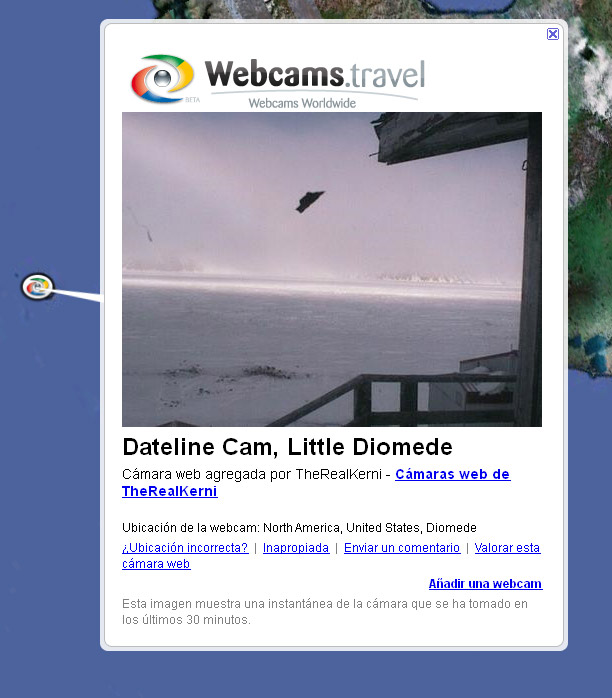Open the Dateline Cam snapshot image
Image resolution: width=612 pixels, height=698 pixels.
[x=332, y=269]
